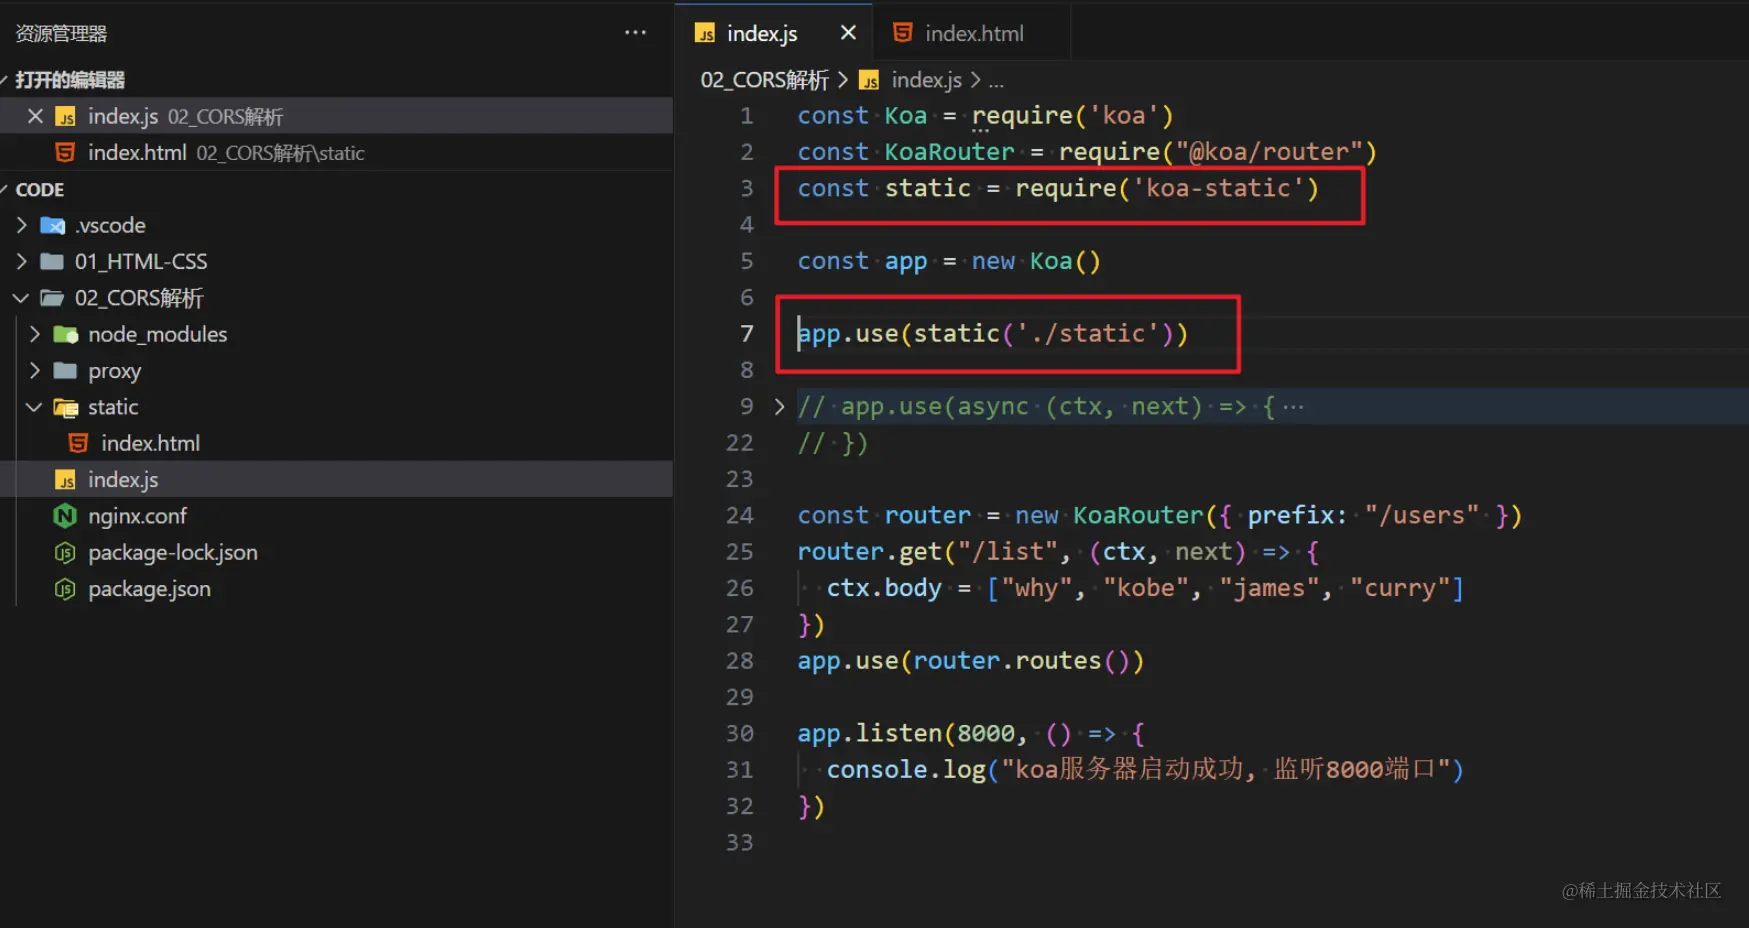The image size is (1749, 928).
Task: Click the package.json file icon
Action: pyautogui.click(x=65, y=589)
